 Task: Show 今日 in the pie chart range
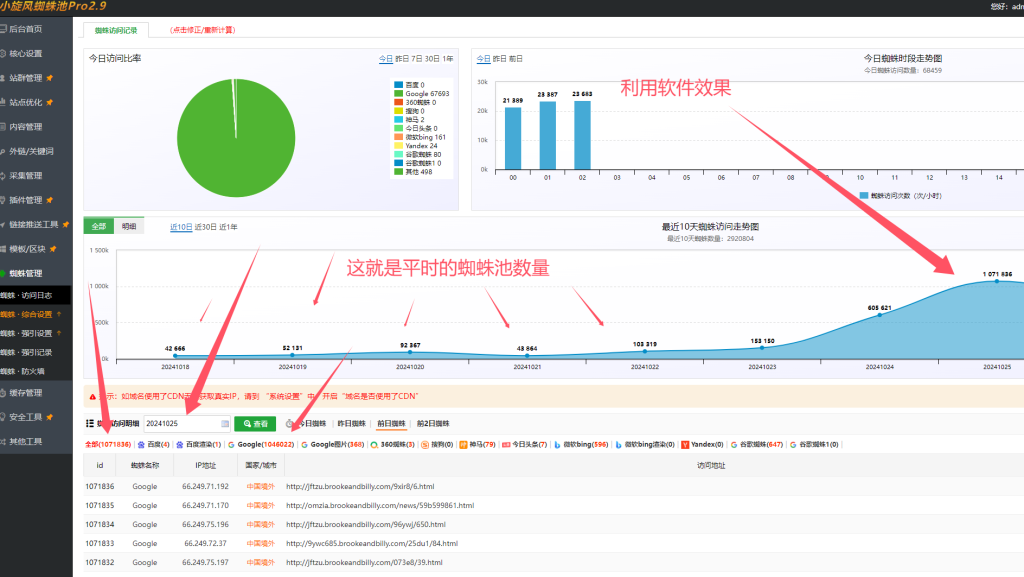coord(386,59)
